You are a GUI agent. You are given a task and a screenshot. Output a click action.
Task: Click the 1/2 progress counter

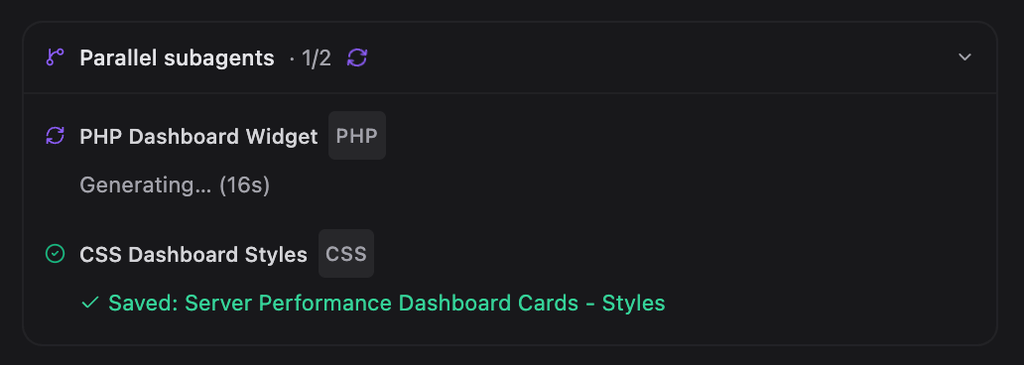click(317, 58)
